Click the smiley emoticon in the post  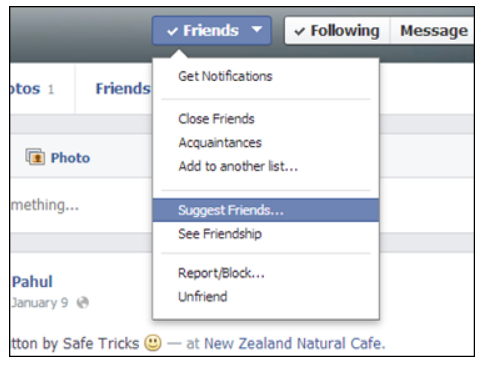[x=153, y=343]
